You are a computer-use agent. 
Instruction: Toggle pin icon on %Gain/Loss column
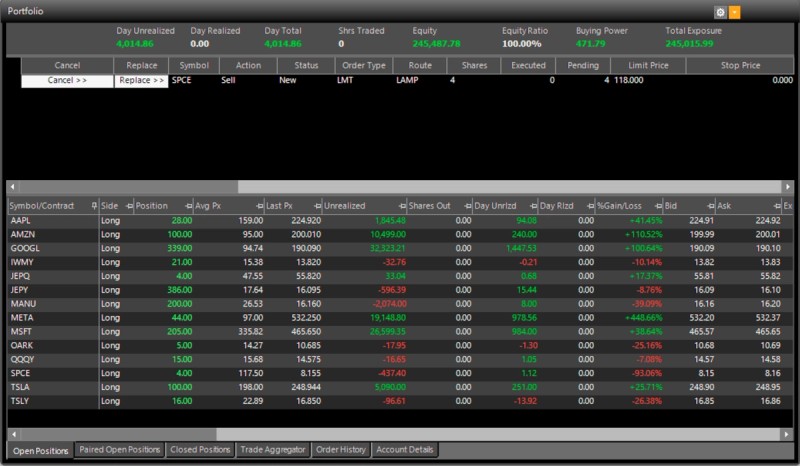[658, 206]
